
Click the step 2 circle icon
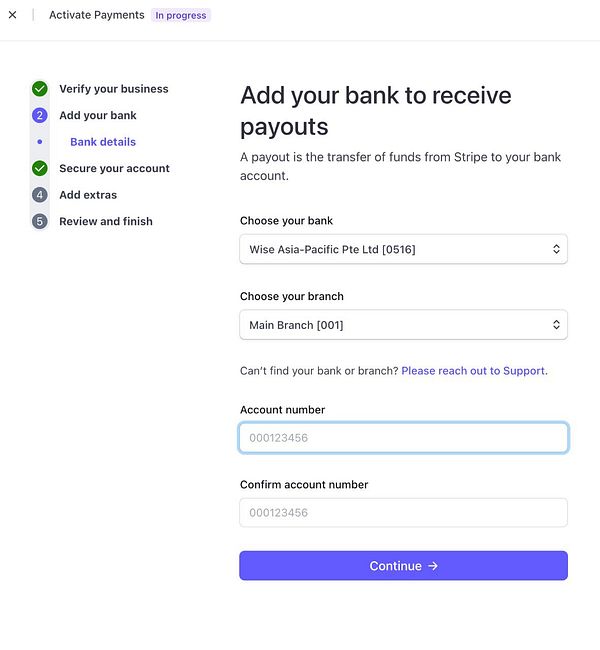coord(40,115)
